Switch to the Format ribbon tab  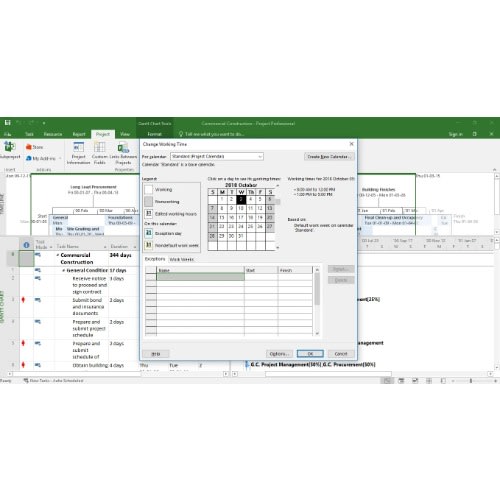coord(154,134)
